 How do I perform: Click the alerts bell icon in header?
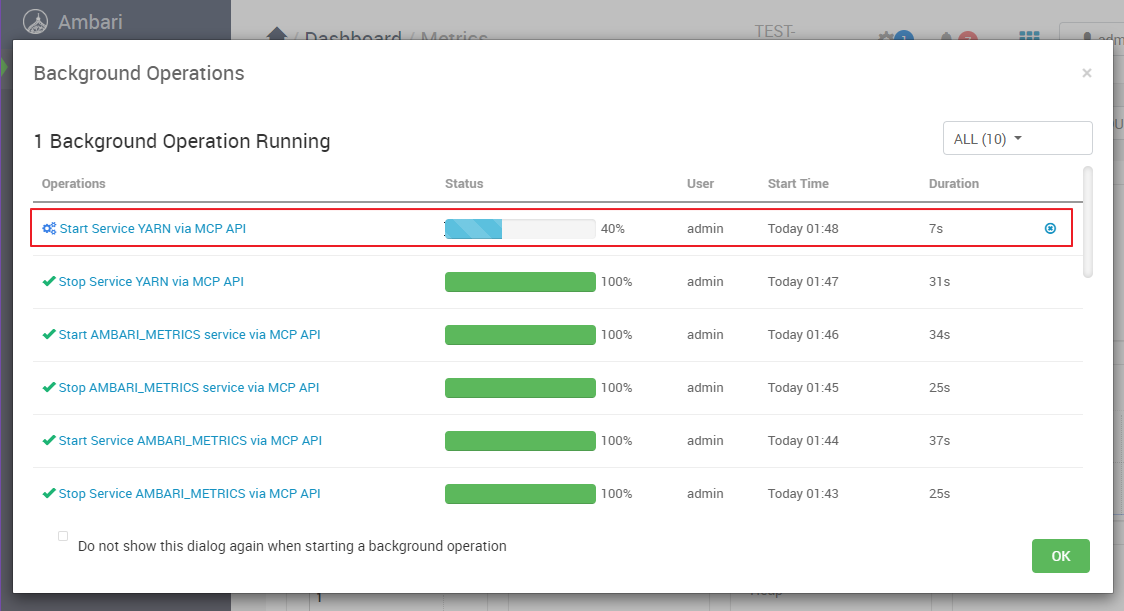[946, 36]
